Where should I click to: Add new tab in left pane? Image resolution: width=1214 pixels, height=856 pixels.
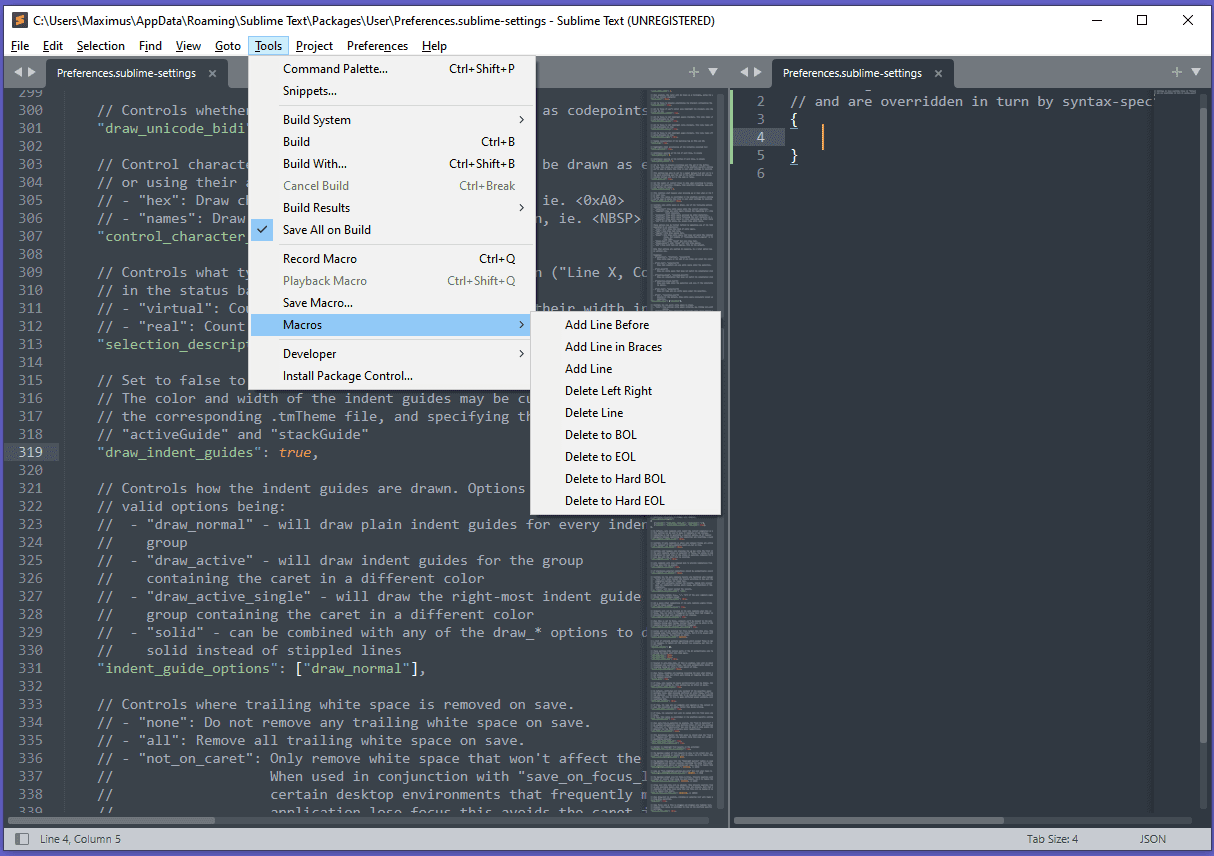pos(694,72)
